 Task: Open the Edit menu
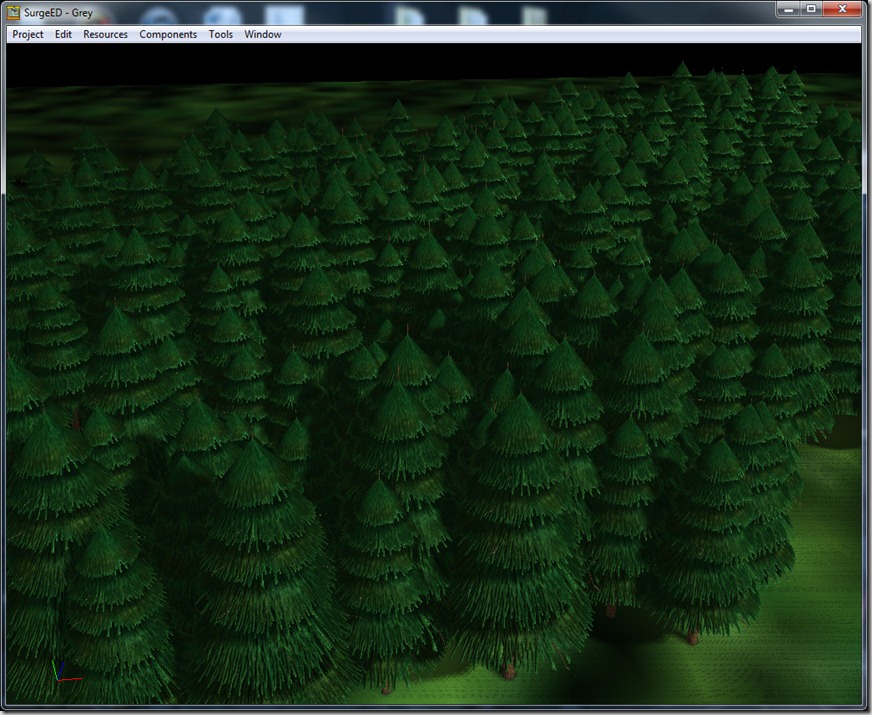[63, 34]
